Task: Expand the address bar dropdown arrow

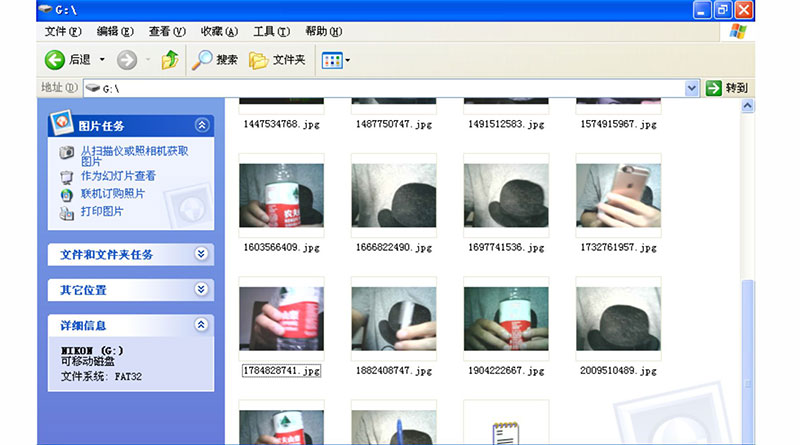Action: pyautogui.click(x=691, y=88)
